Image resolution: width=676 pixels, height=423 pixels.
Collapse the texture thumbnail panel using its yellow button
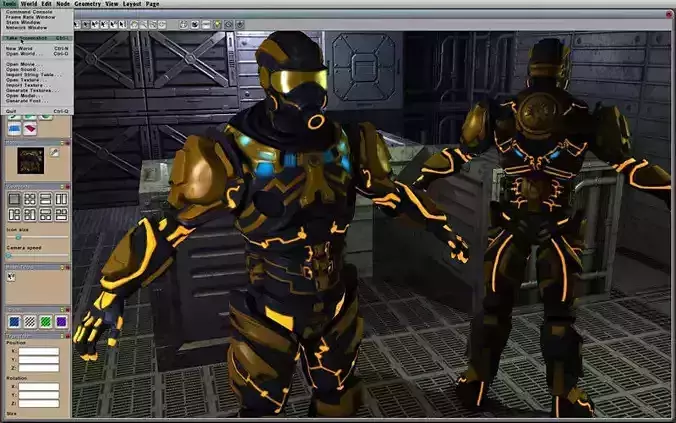click(62, 142)
